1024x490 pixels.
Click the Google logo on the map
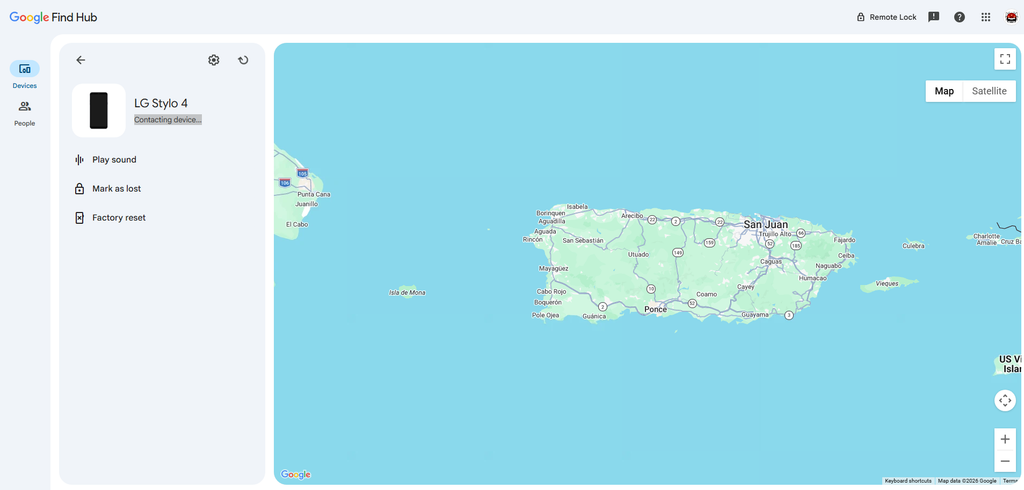coord(295,474)
